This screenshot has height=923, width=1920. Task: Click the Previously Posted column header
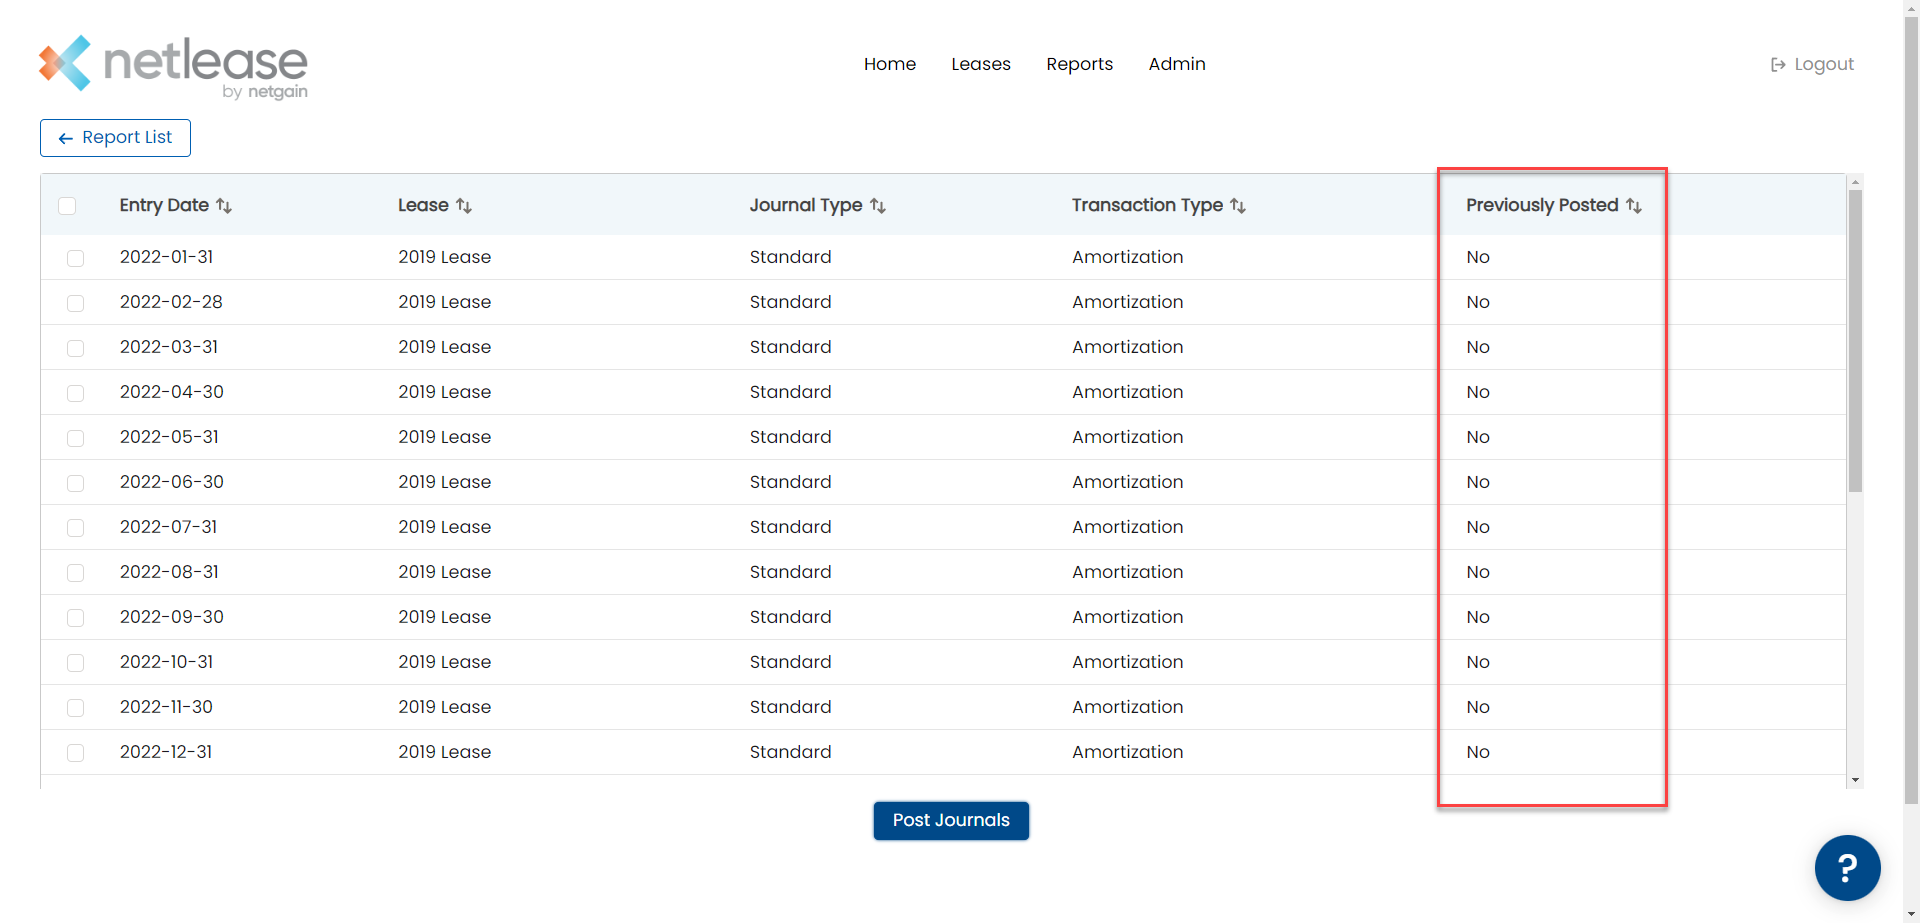coord(1542,205)
